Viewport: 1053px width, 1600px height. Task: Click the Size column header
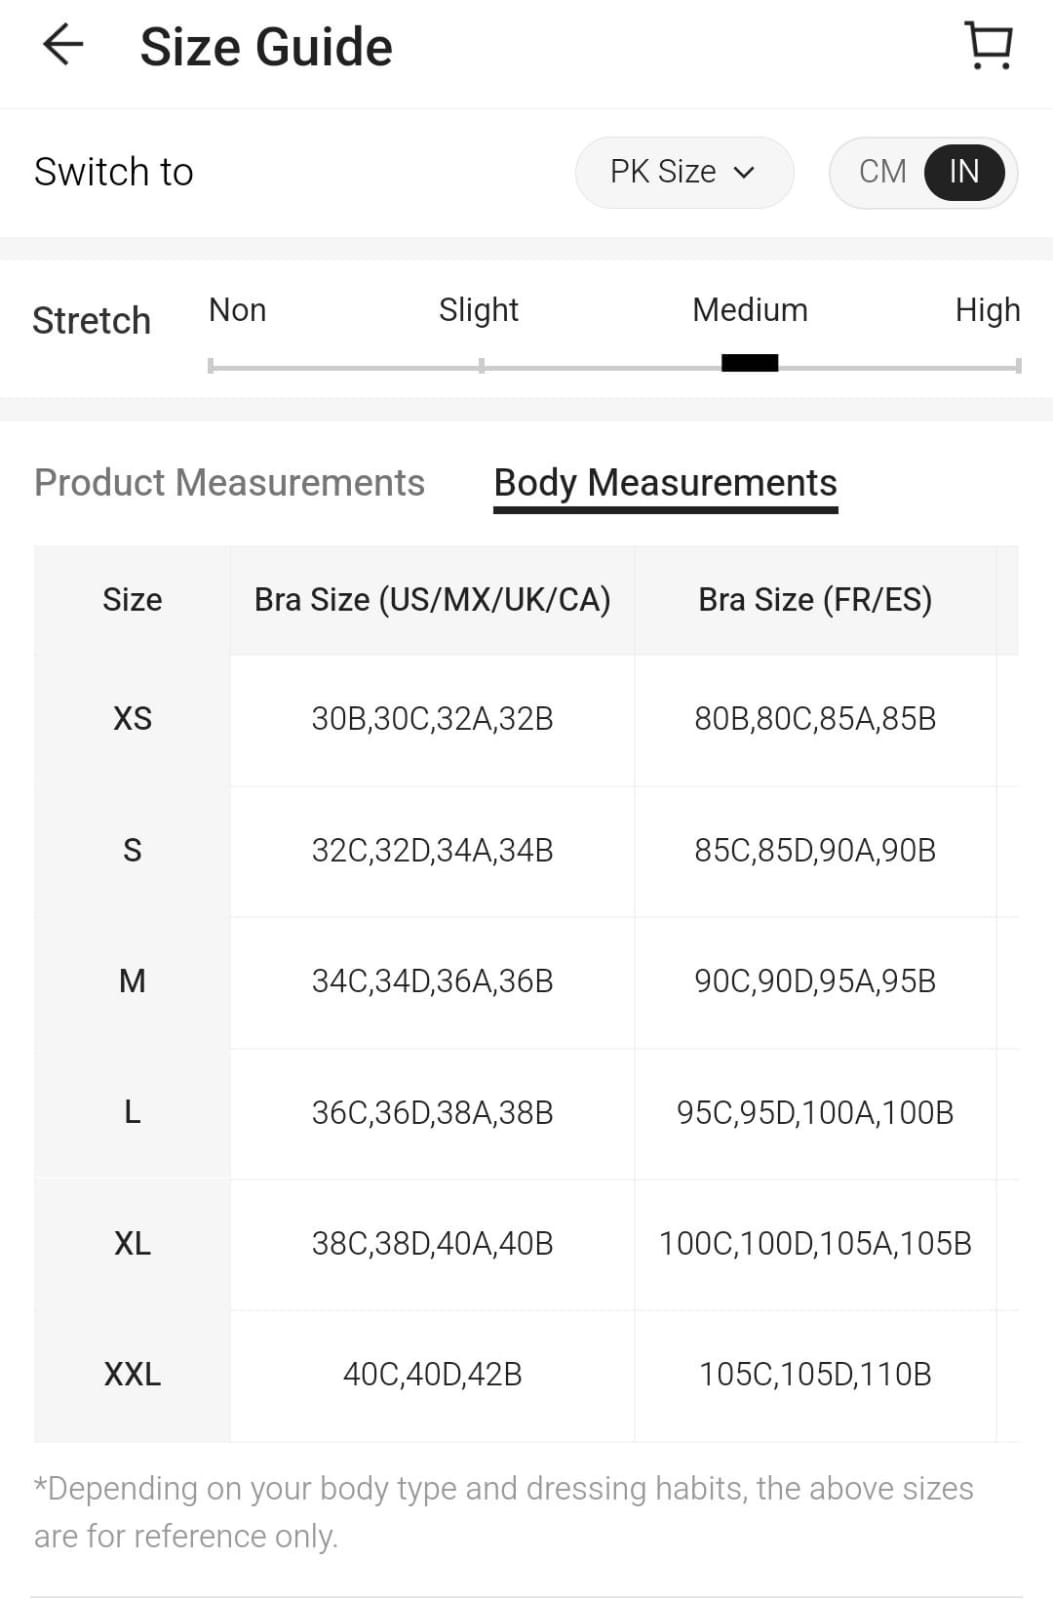(132, 600)
